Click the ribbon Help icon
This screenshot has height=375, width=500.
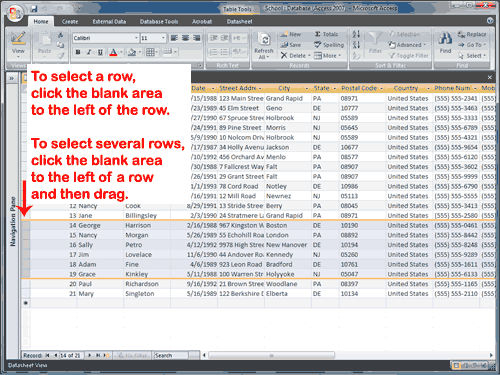click(490, 21)
